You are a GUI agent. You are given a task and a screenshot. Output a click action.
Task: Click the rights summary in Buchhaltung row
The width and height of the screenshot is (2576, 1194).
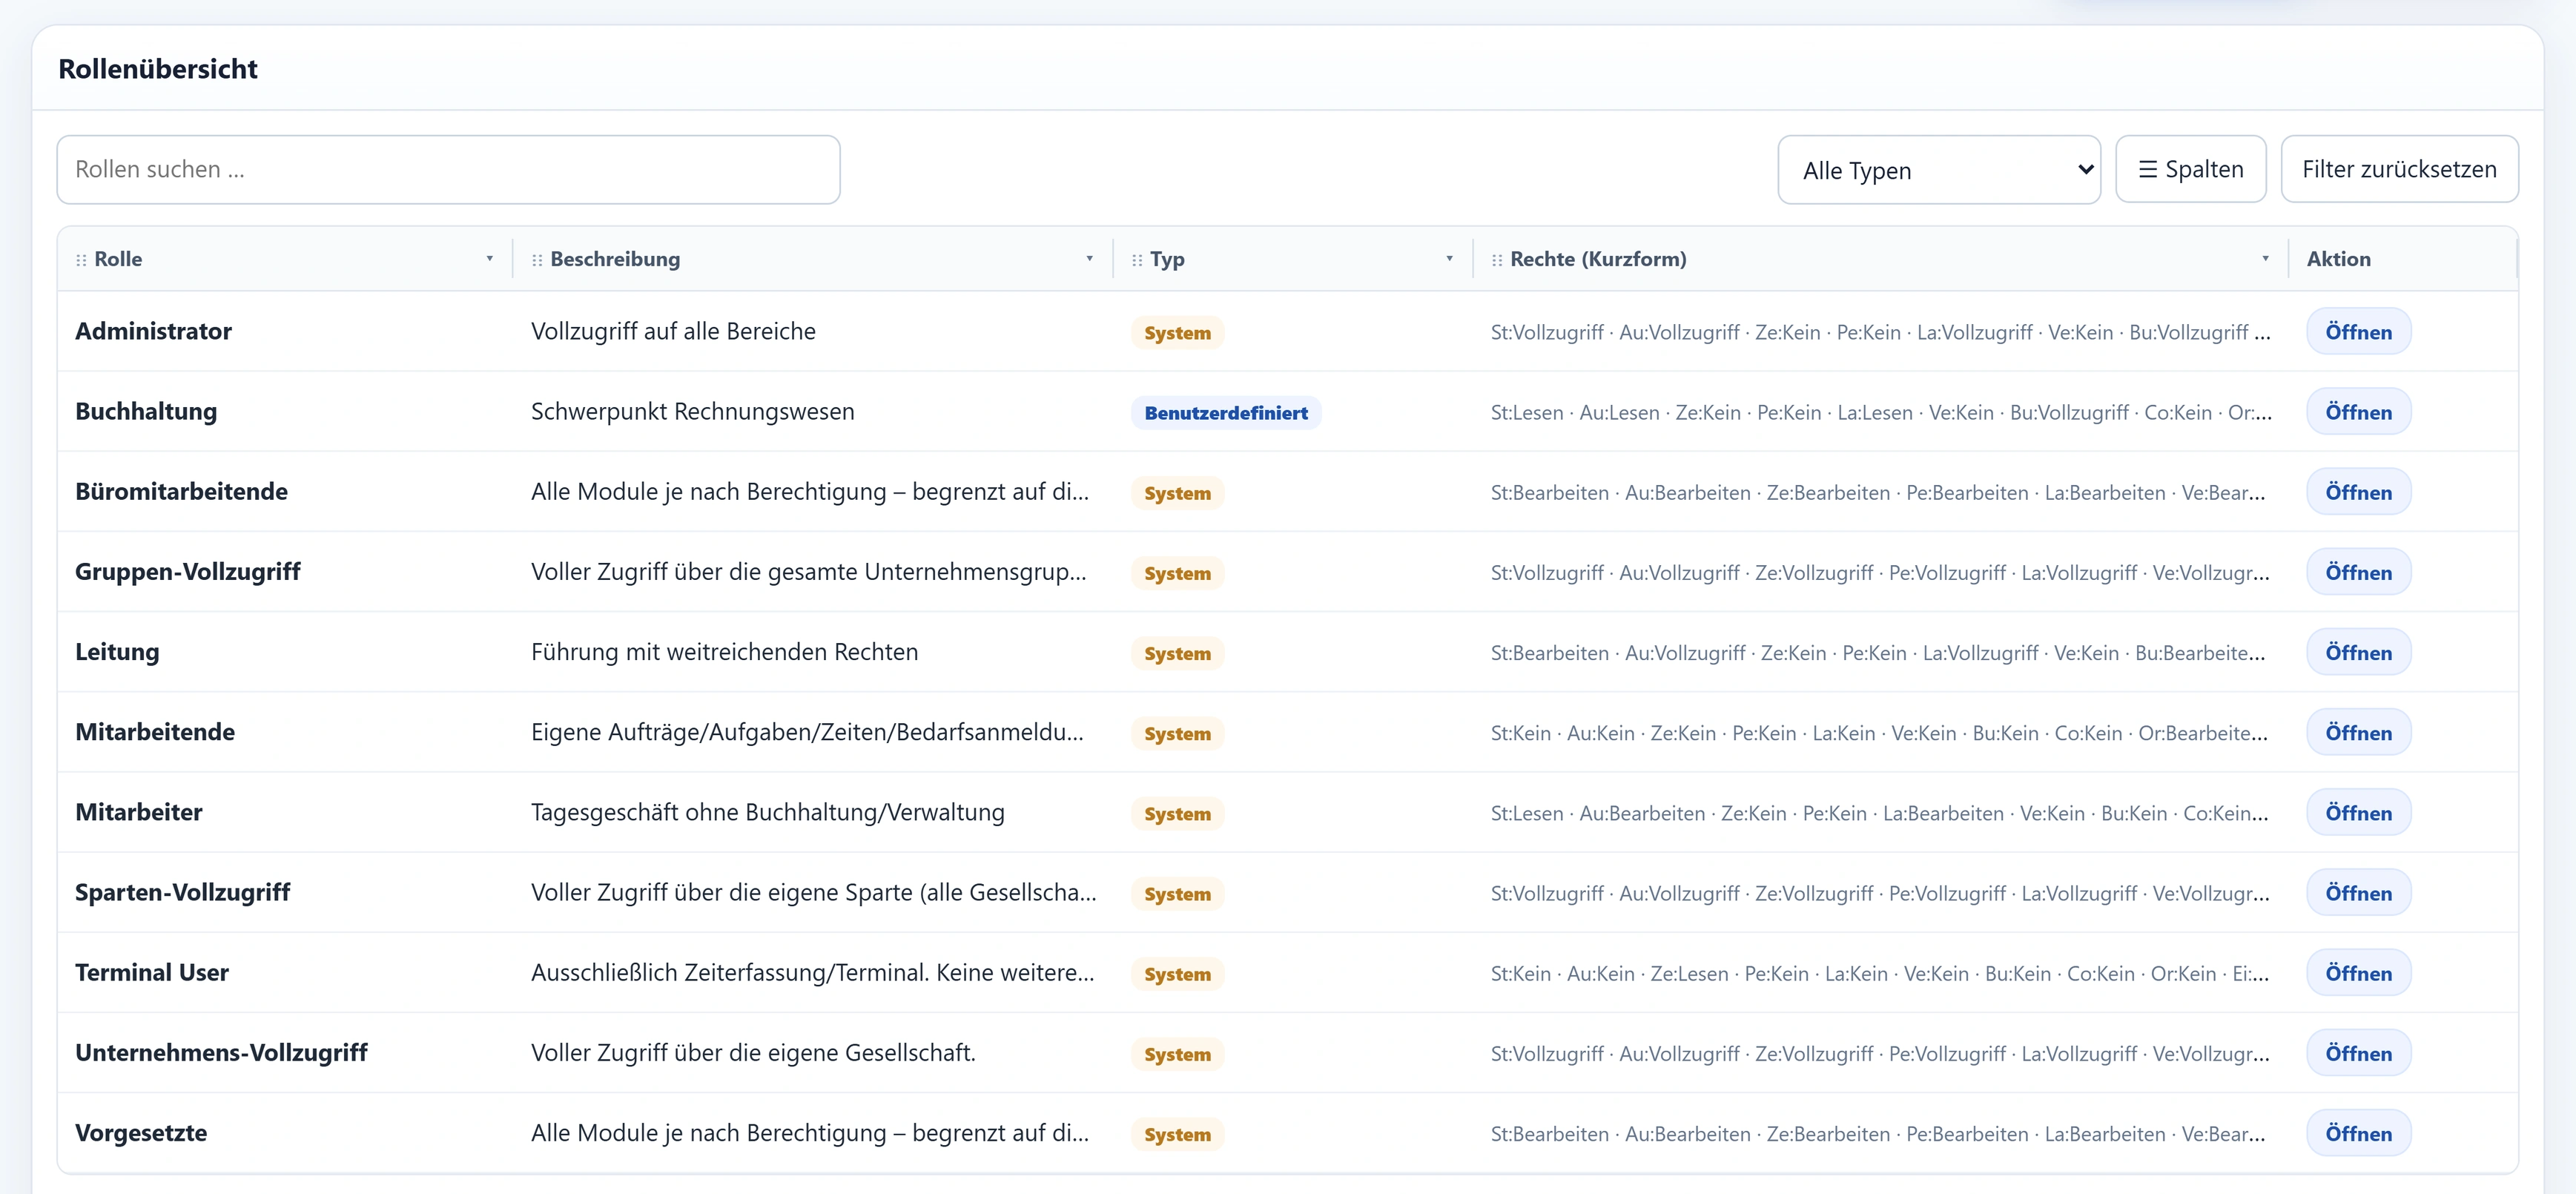pos(1881,413)
